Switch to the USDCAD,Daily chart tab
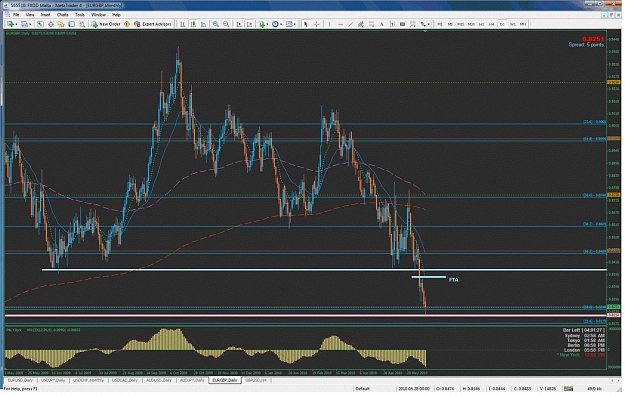The image size is (625, 395). point(125,381)
